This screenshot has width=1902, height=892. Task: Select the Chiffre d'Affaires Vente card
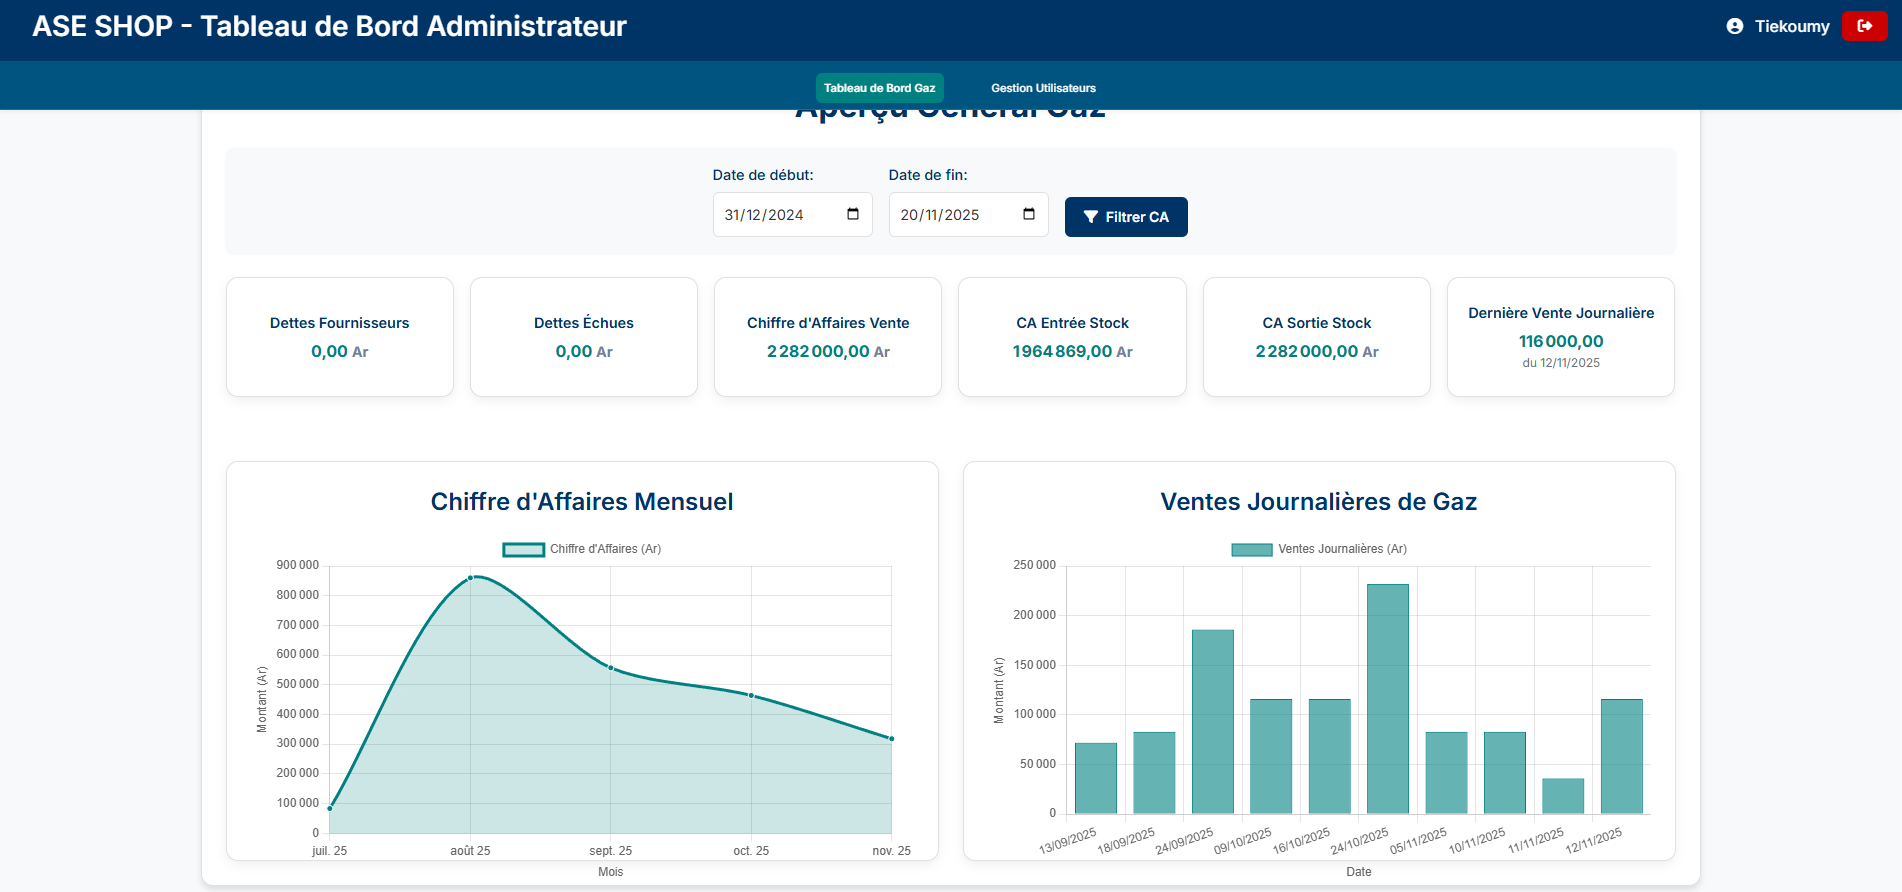[x=828, y=337]
